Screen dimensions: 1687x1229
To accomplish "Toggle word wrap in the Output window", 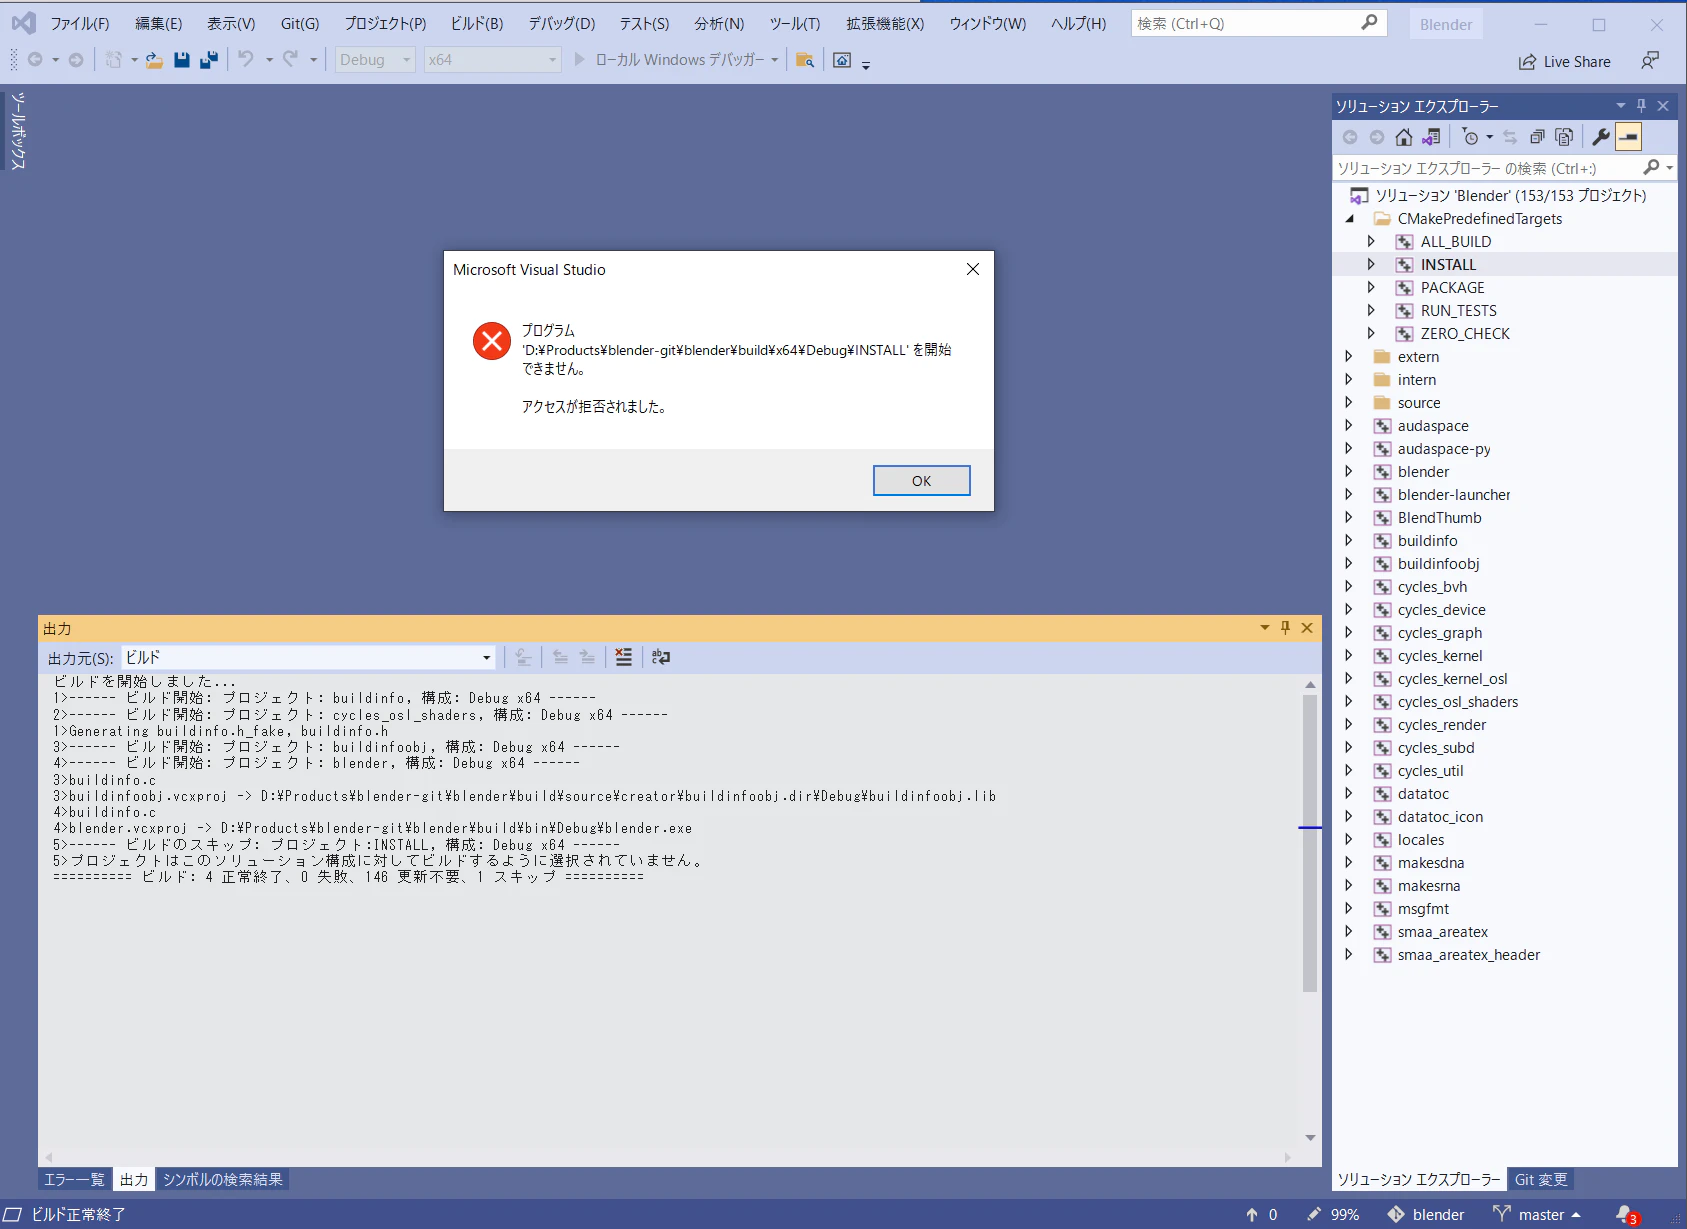I will pyautogui.click(x=661, y=657).
